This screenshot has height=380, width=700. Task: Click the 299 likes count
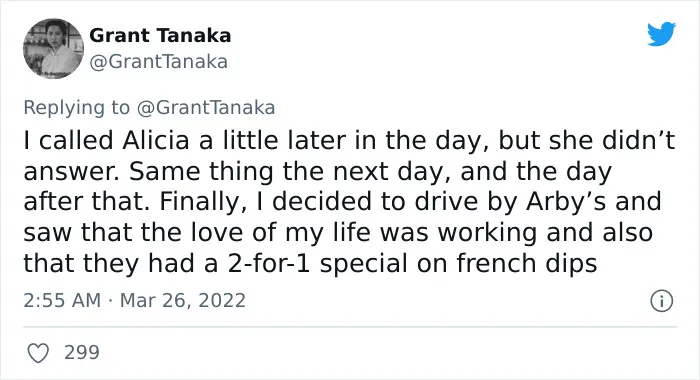[x=82, y=352]
